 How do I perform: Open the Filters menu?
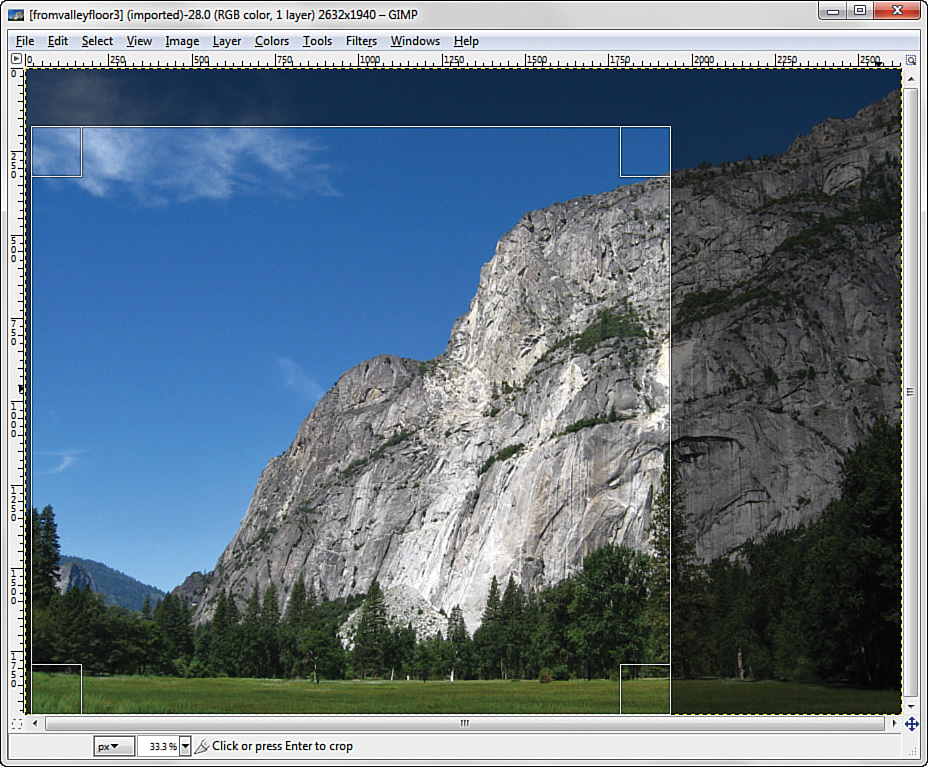pos(360,41)
